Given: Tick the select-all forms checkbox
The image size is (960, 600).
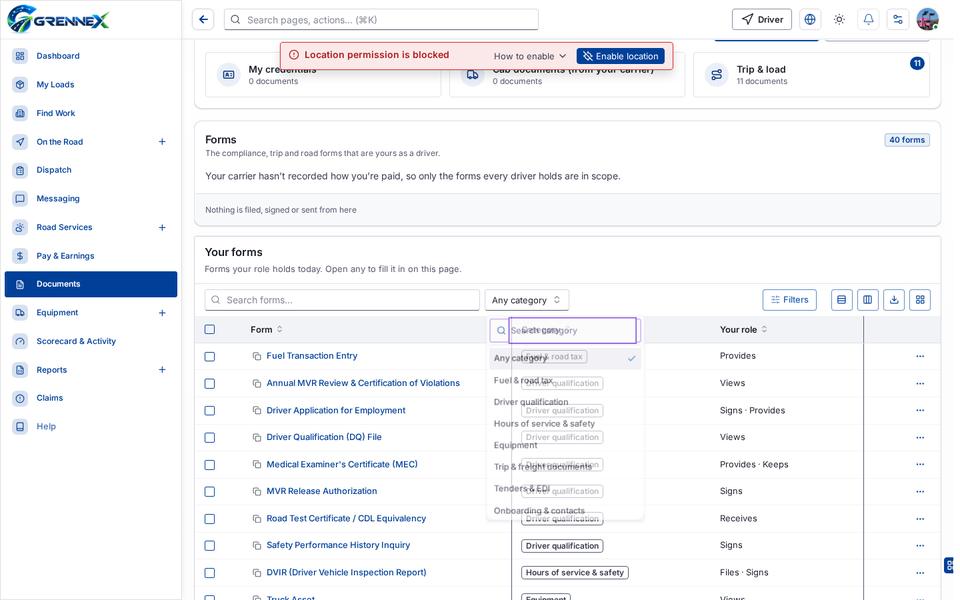Looking at the screenshot, I should pos(210,329).
